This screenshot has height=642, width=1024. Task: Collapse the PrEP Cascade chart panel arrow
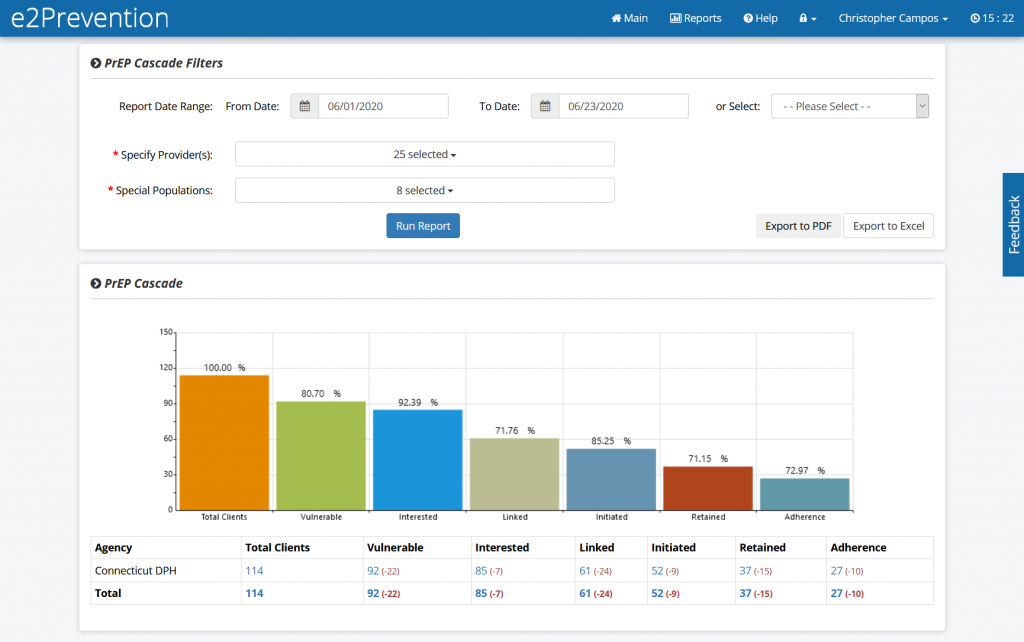pyautogui.click(x=96, y=284)
